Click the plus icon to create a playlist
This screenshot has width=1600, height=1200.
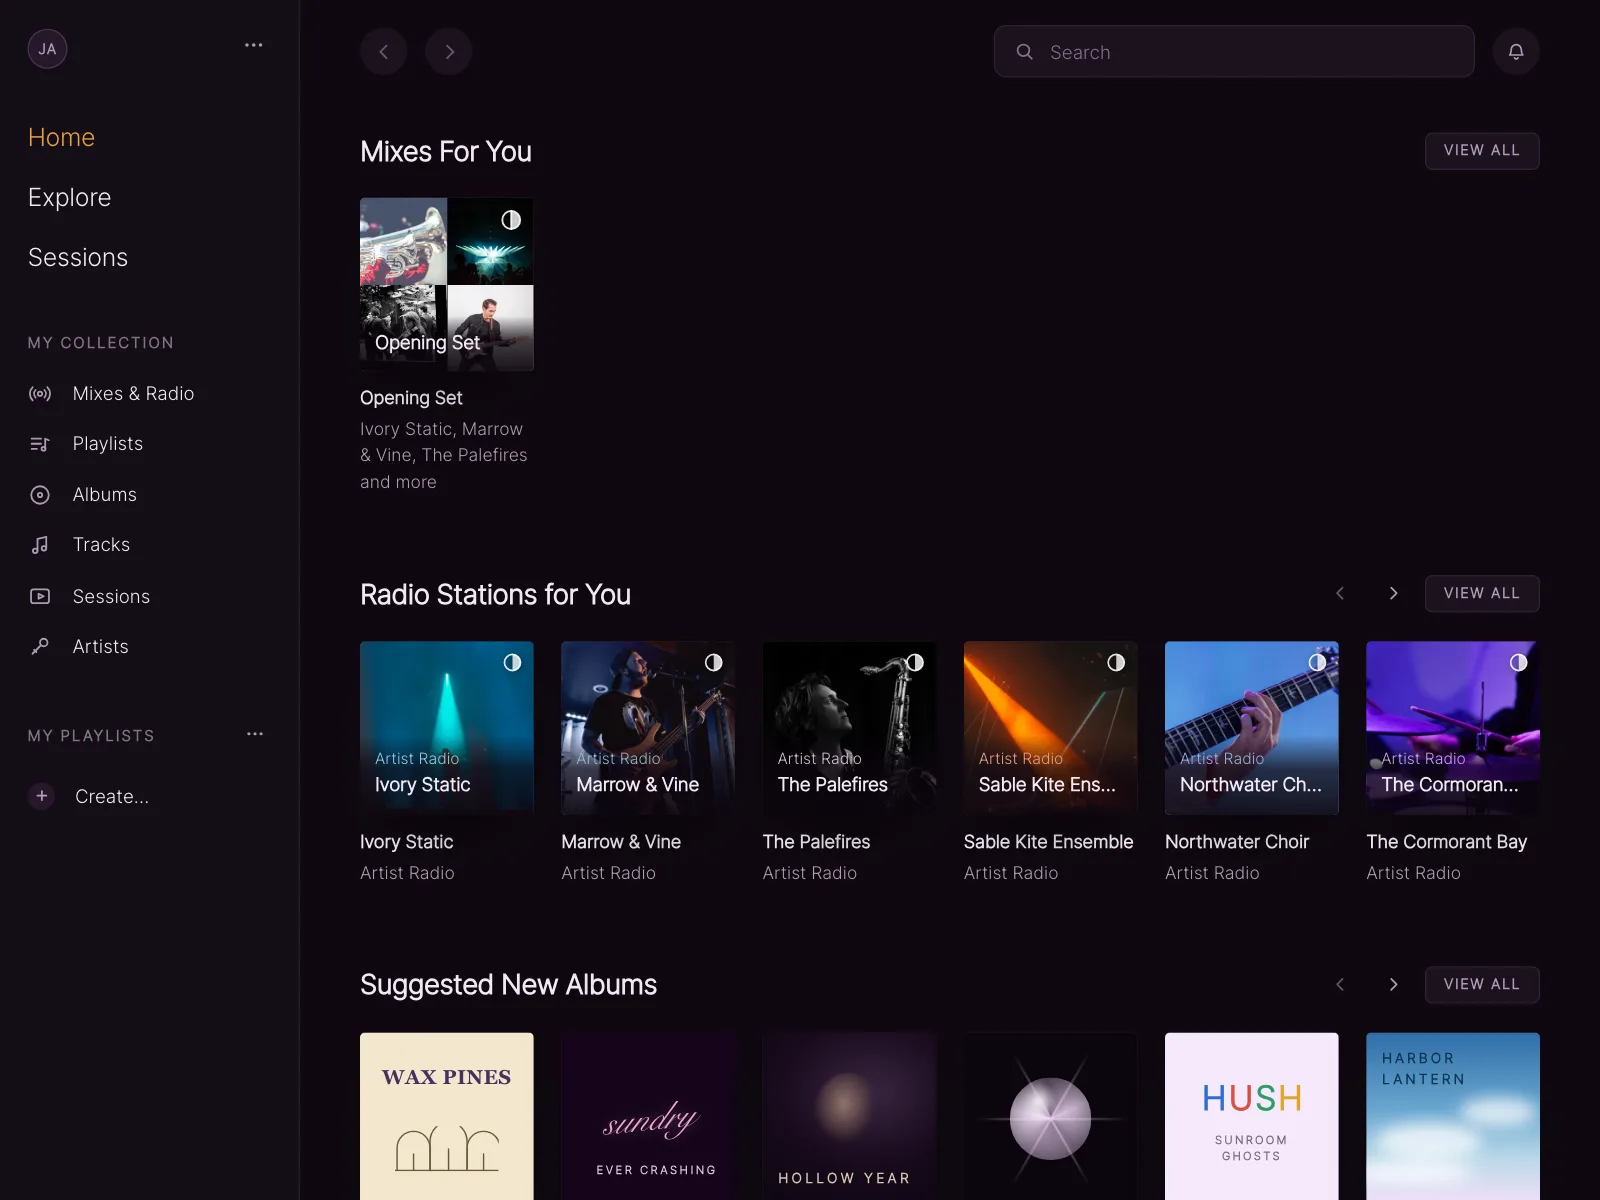[42, 796]
